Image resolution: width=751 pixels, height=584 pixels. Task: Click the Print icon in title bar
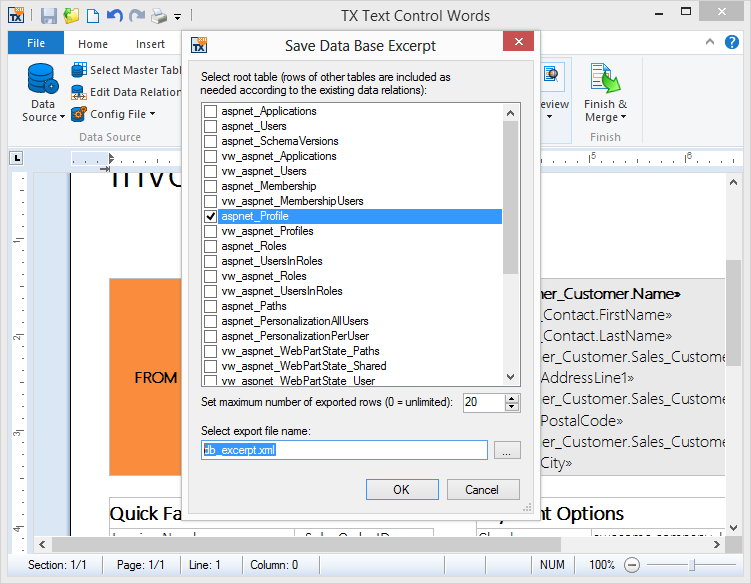pos(158,16)
